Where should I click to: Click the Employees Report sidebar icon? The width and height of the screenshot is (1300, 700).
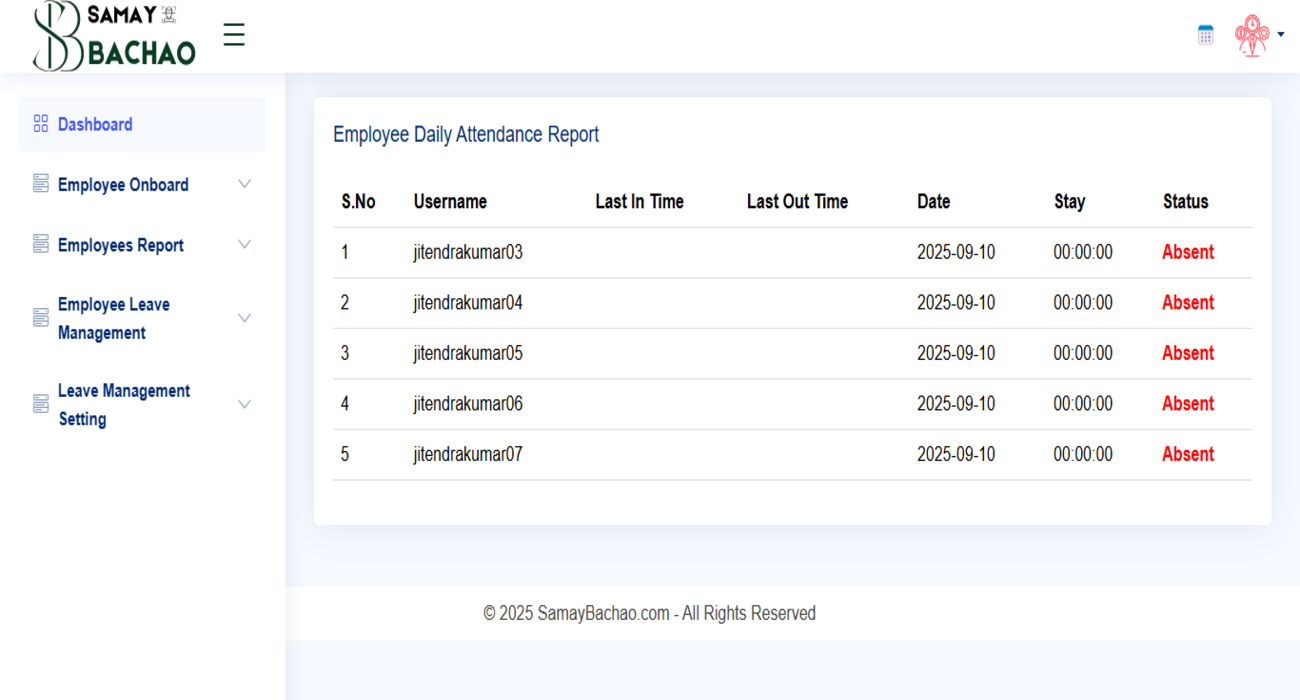40,244
